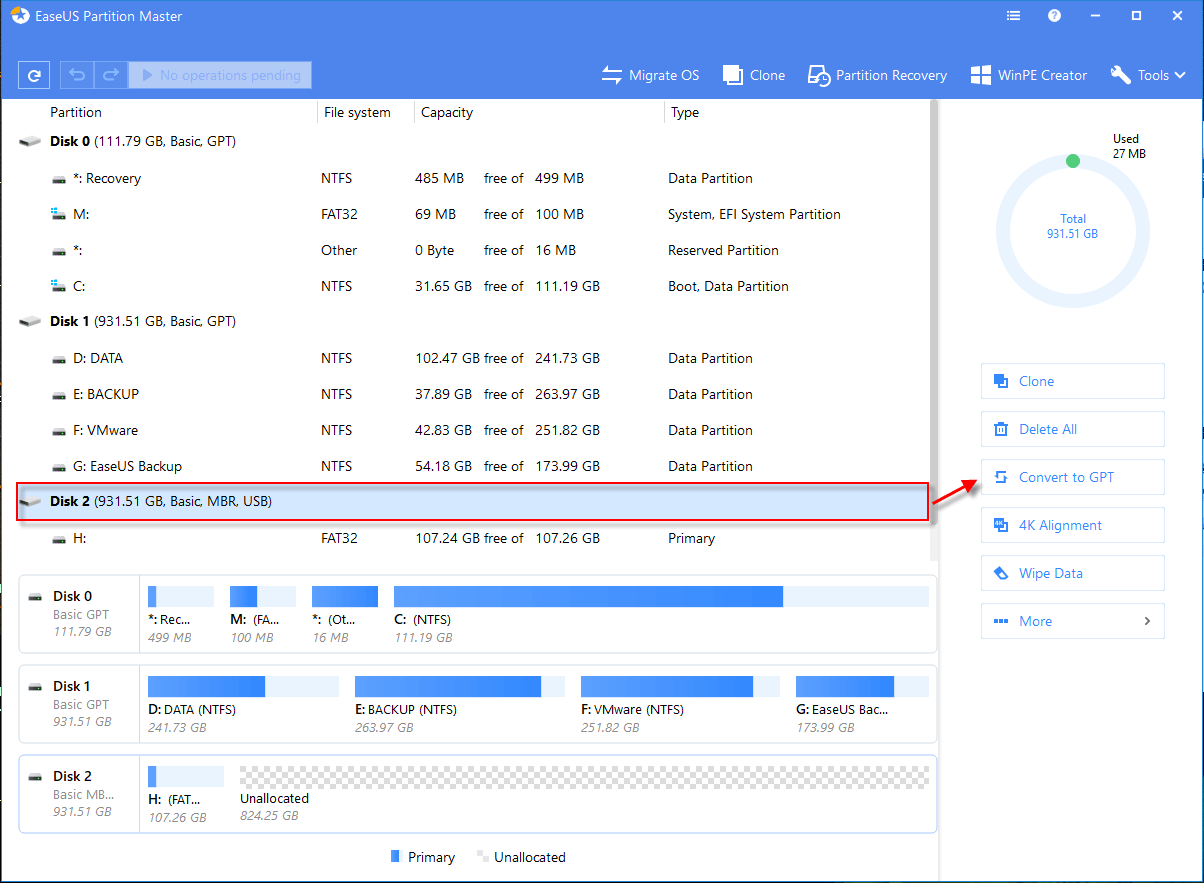Click Convert to GPT
This screenshot has width=1204, height=883.
[x=1073, y=477]
